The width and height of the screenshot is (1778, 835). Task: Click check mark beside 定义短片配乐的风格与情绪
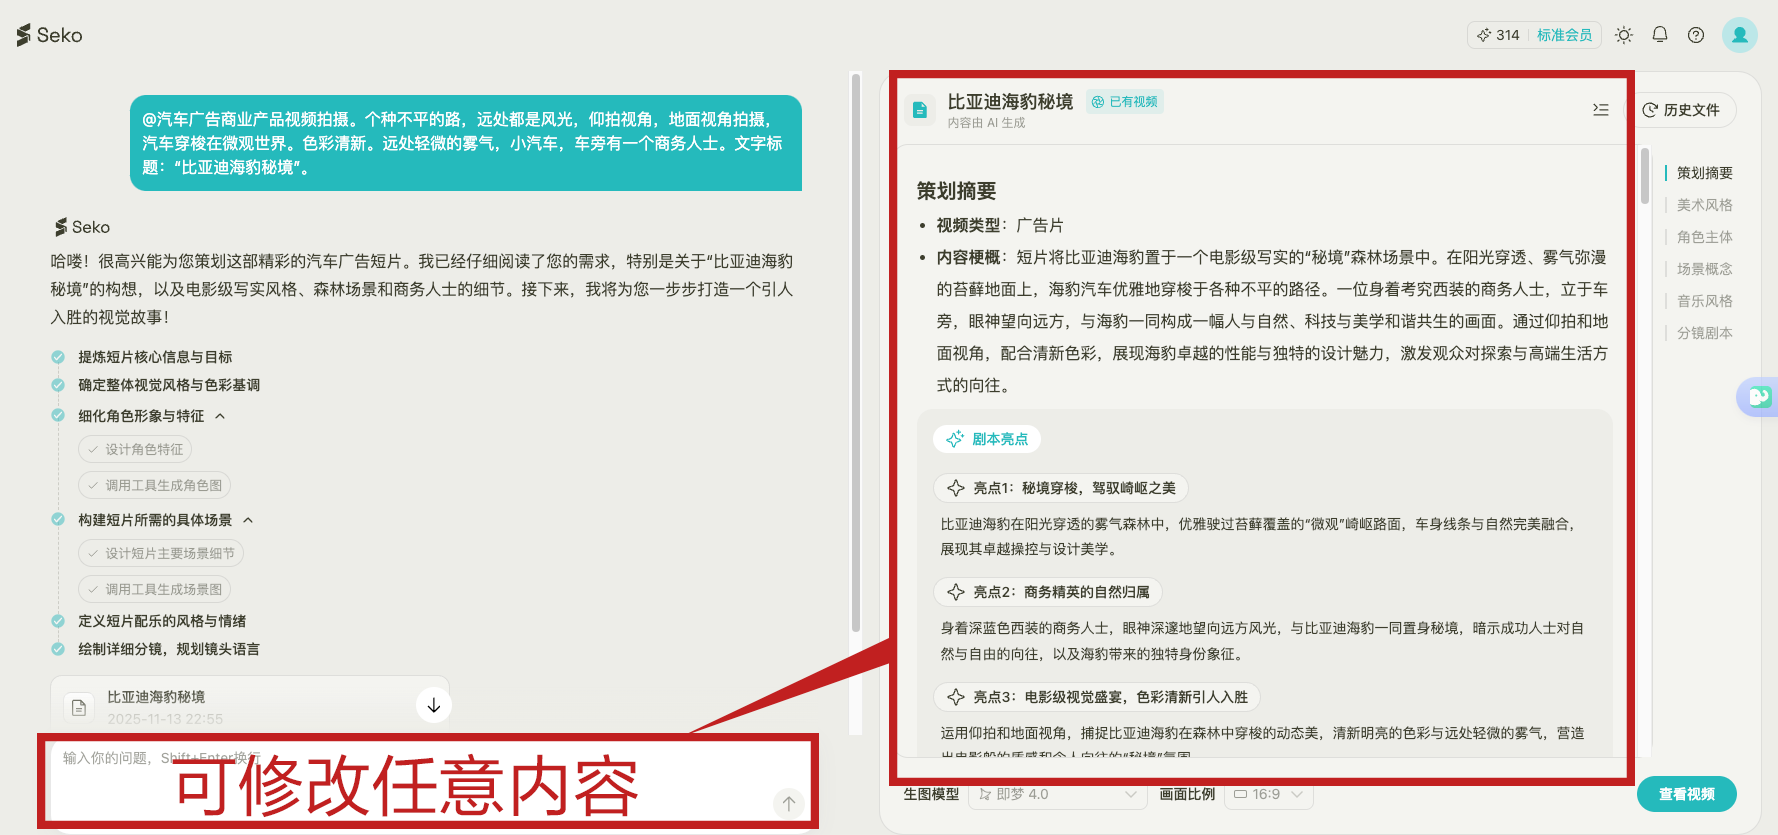click(58, 621)
